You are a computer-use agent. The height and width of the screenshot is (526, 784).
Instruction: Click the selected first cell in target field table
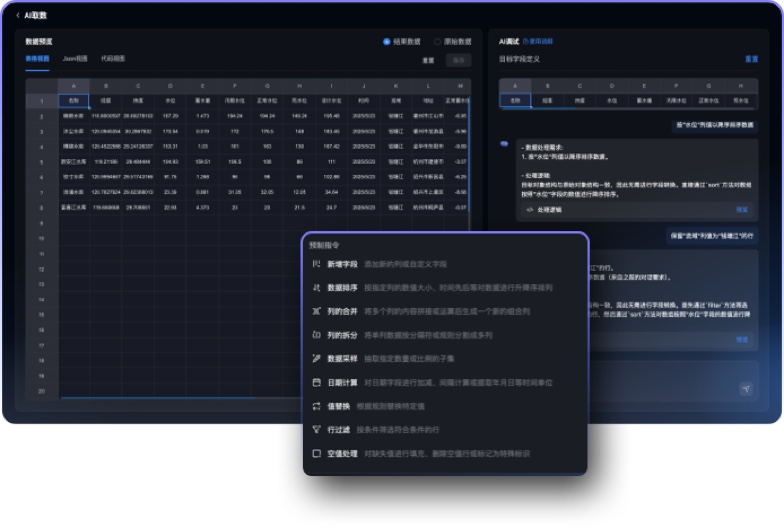pyautogui.click(x=515, y=101)
